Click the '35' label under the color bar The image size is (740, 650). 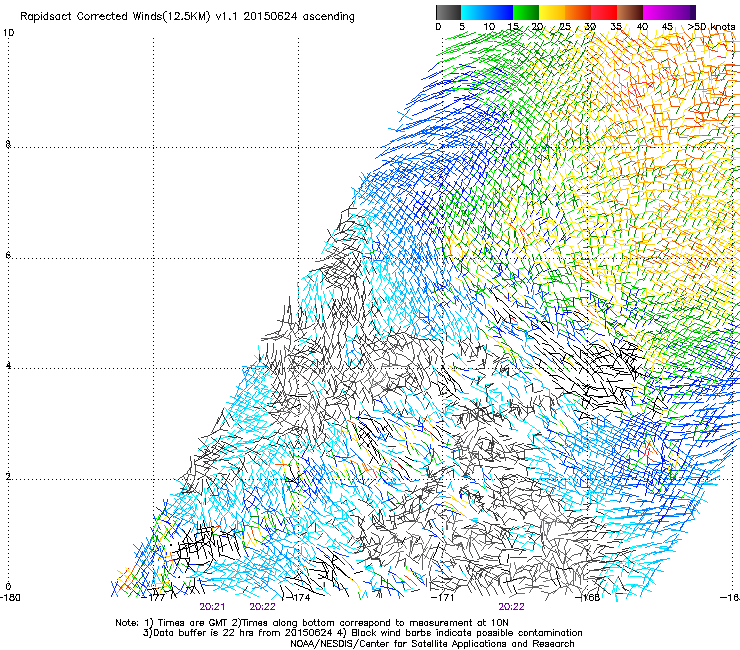point(616,27)
